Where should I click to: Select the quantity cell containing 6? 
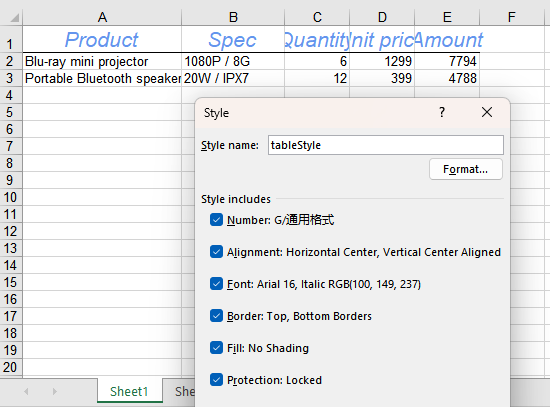317,61
